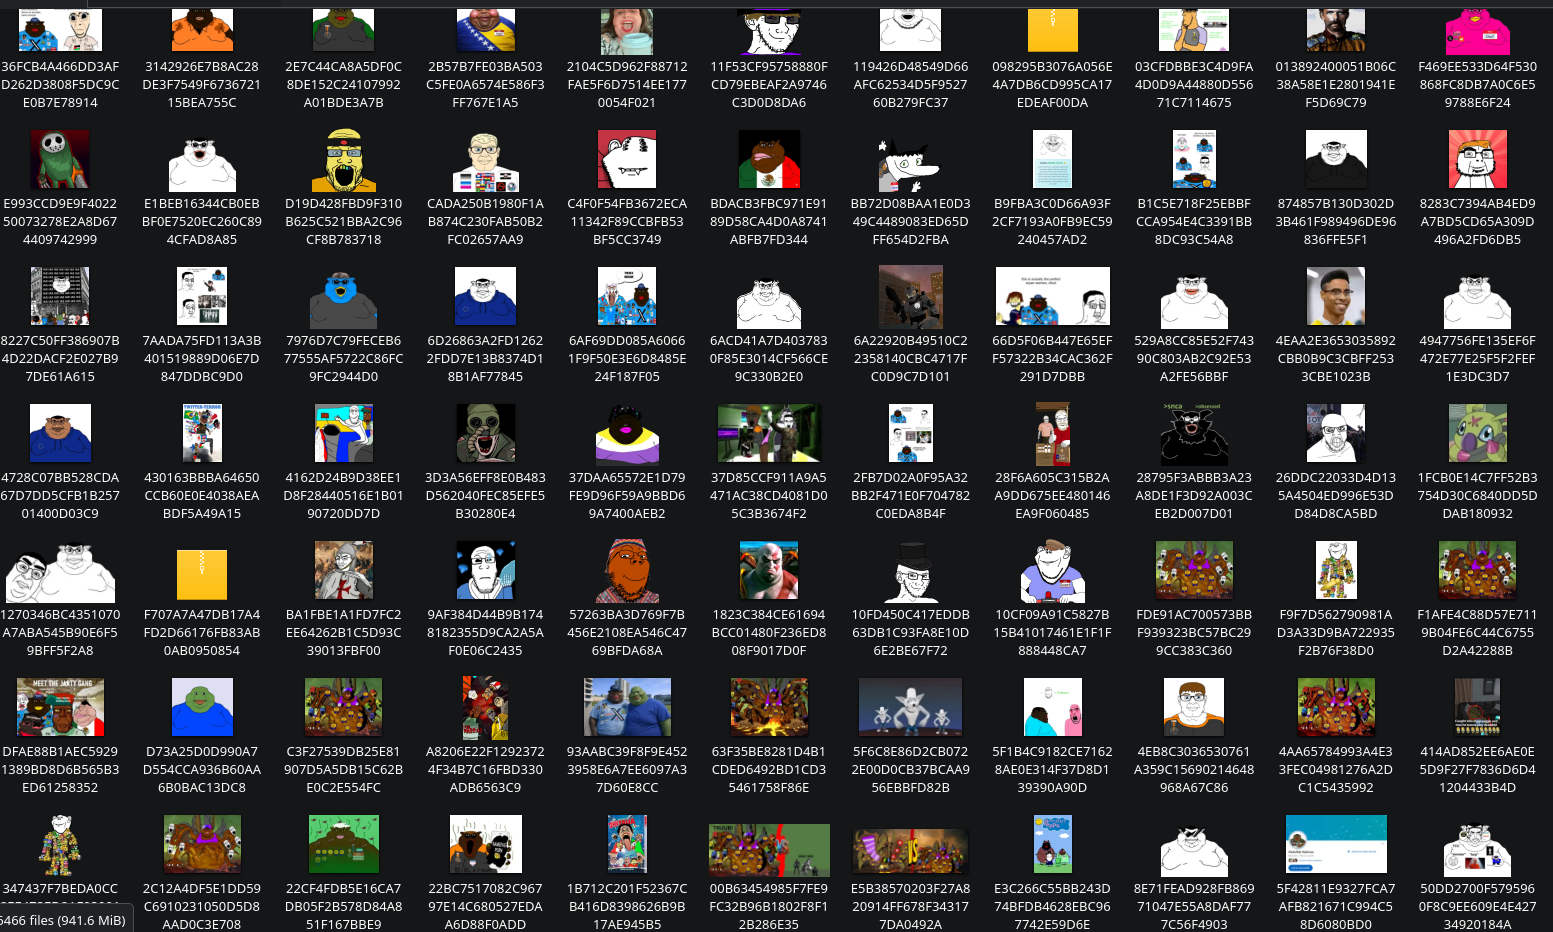Click the gas mask image 3D3A56EFF8E0B483

pos(485,434)
